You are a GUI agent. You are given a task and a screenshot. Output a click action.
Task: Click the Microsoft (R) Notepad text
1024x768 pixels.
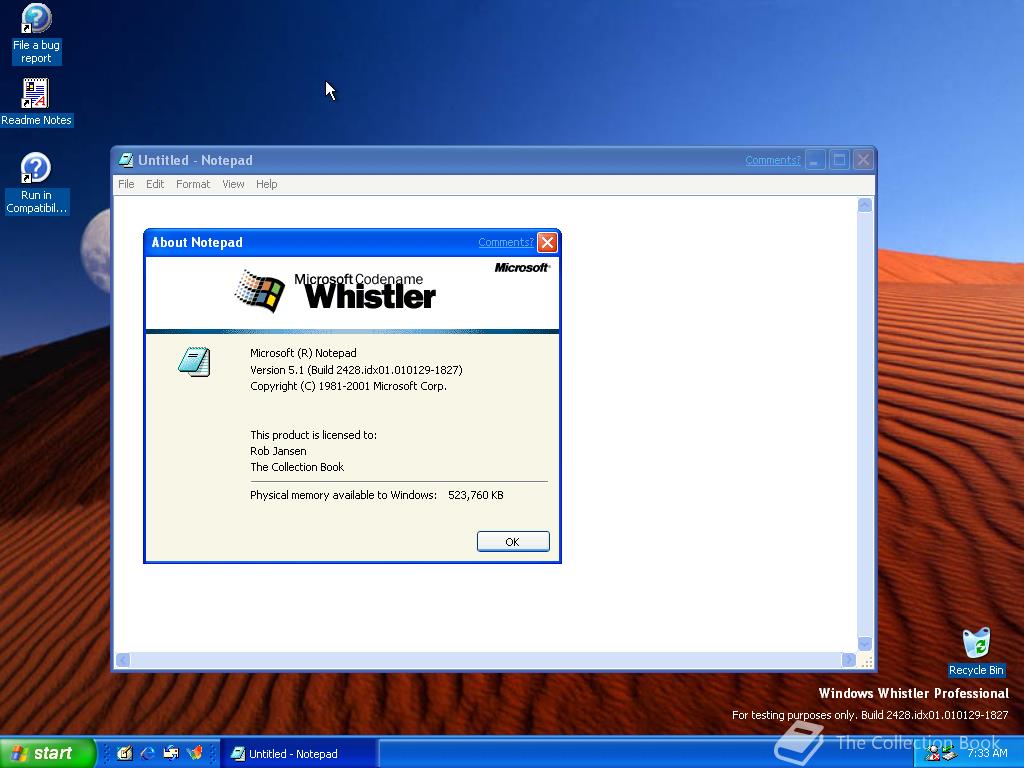[x=303, y=353]
